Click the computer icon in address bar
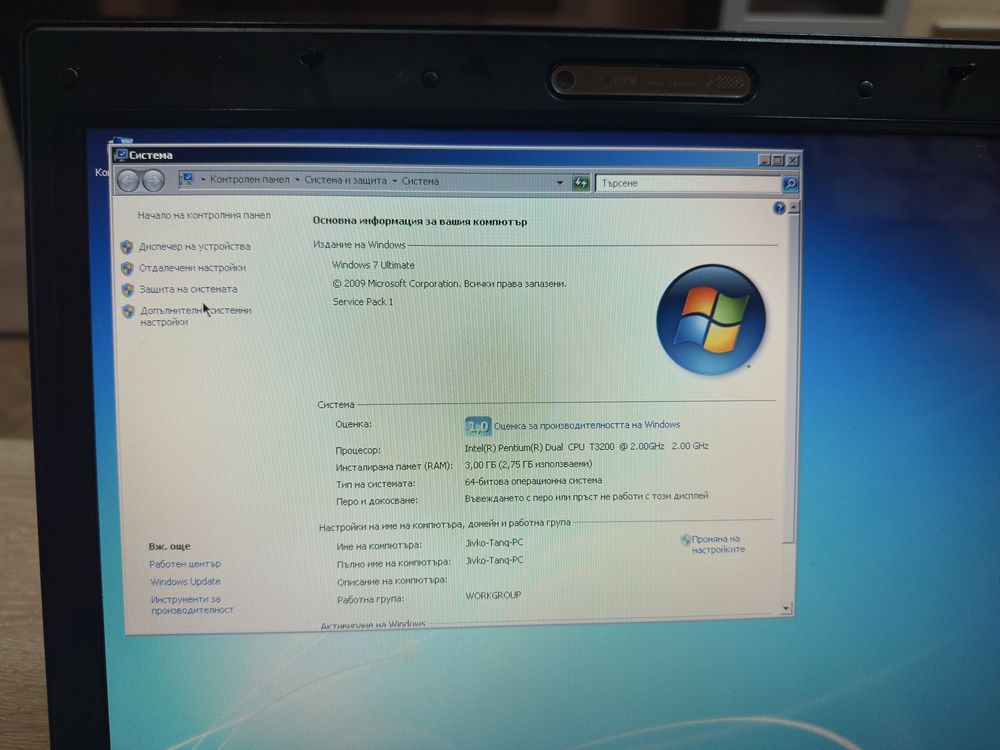 [187, 179]
